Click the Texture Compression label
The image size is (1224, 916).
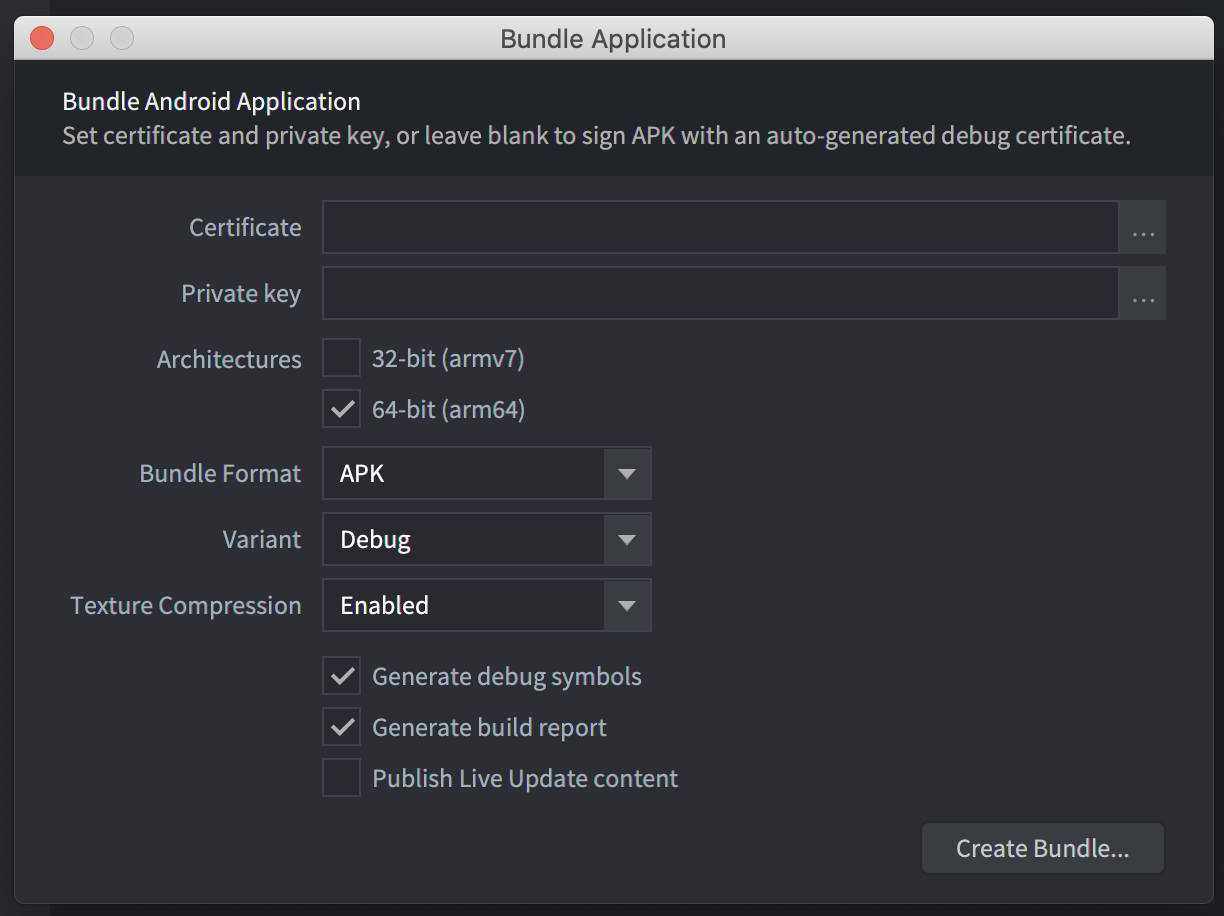186,606
